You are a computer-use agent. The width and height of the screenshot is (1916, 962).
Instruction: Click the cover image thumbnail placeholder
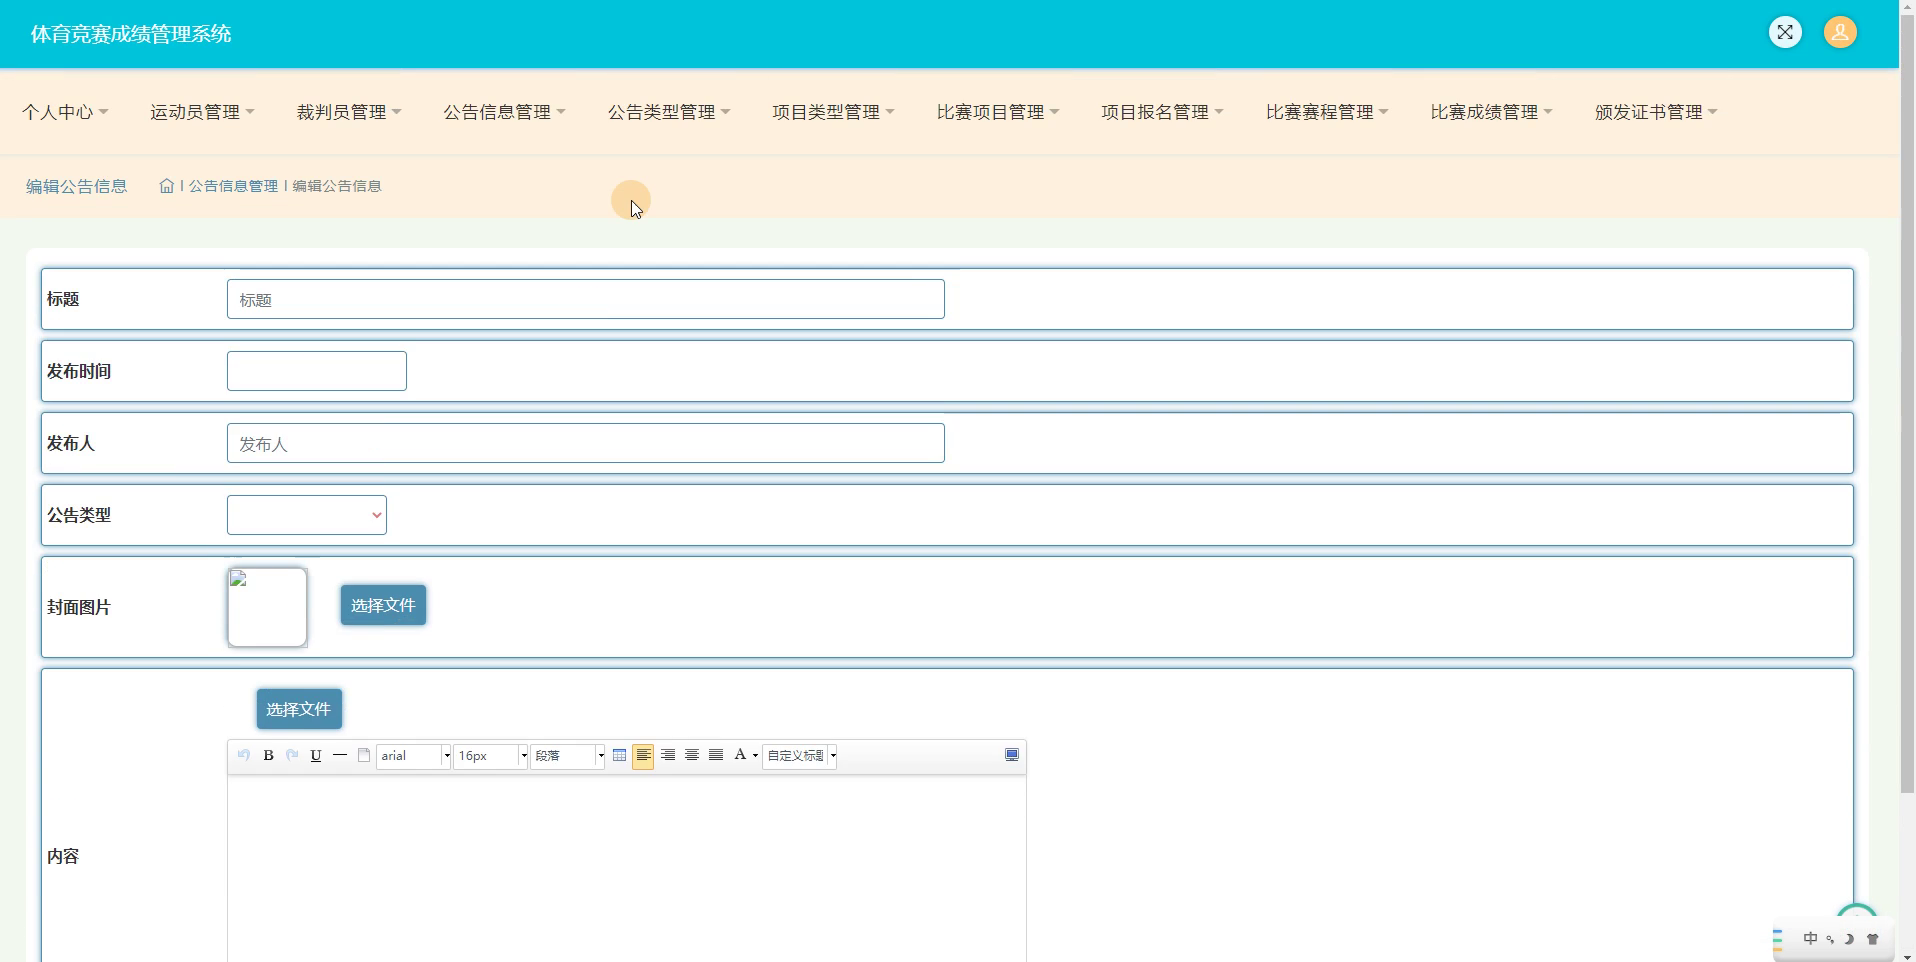[x=267, y=607]
